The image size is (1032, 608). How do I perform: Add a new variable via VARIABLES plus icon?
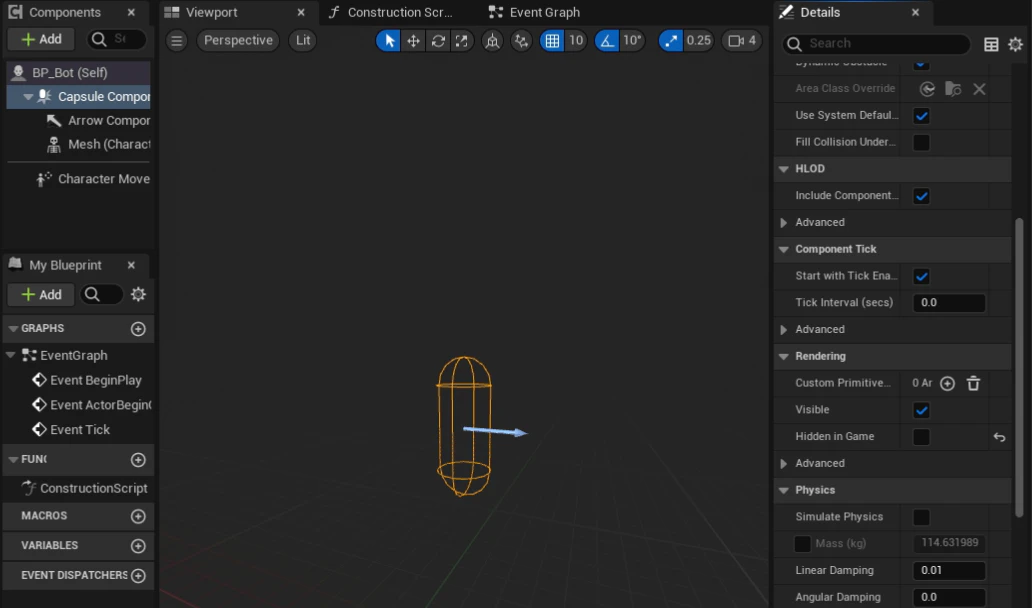[x=138, y=545]
